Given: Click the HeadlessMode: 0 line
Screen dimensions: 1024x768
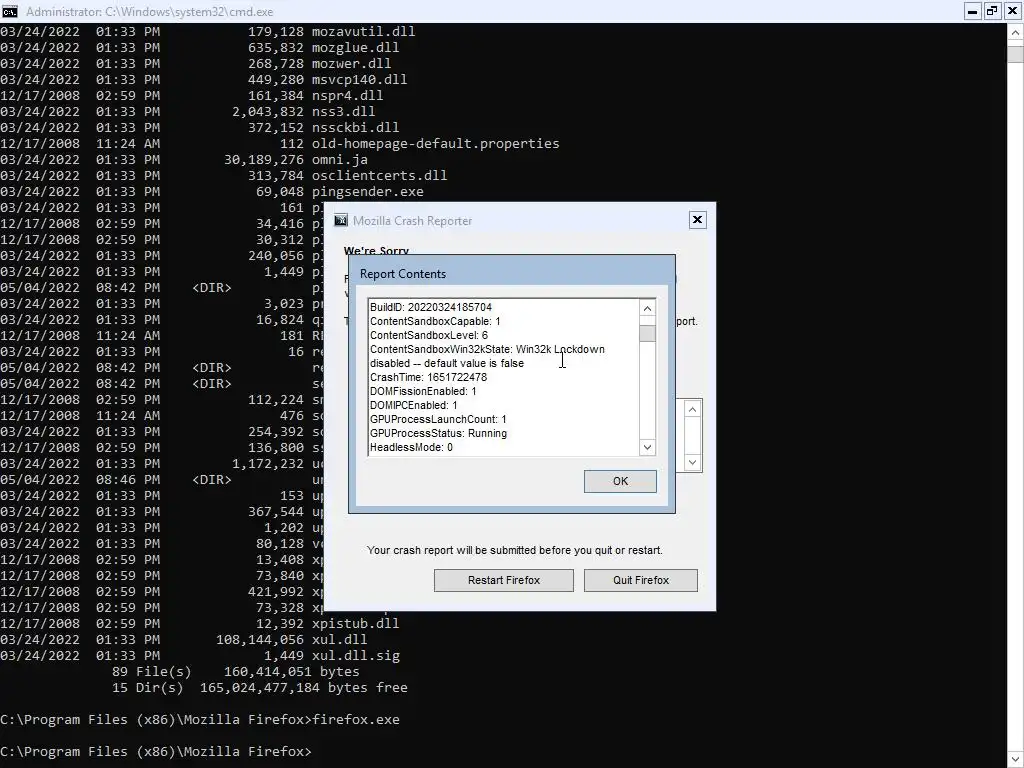Looking at the screenshot, I should (411, 447).
